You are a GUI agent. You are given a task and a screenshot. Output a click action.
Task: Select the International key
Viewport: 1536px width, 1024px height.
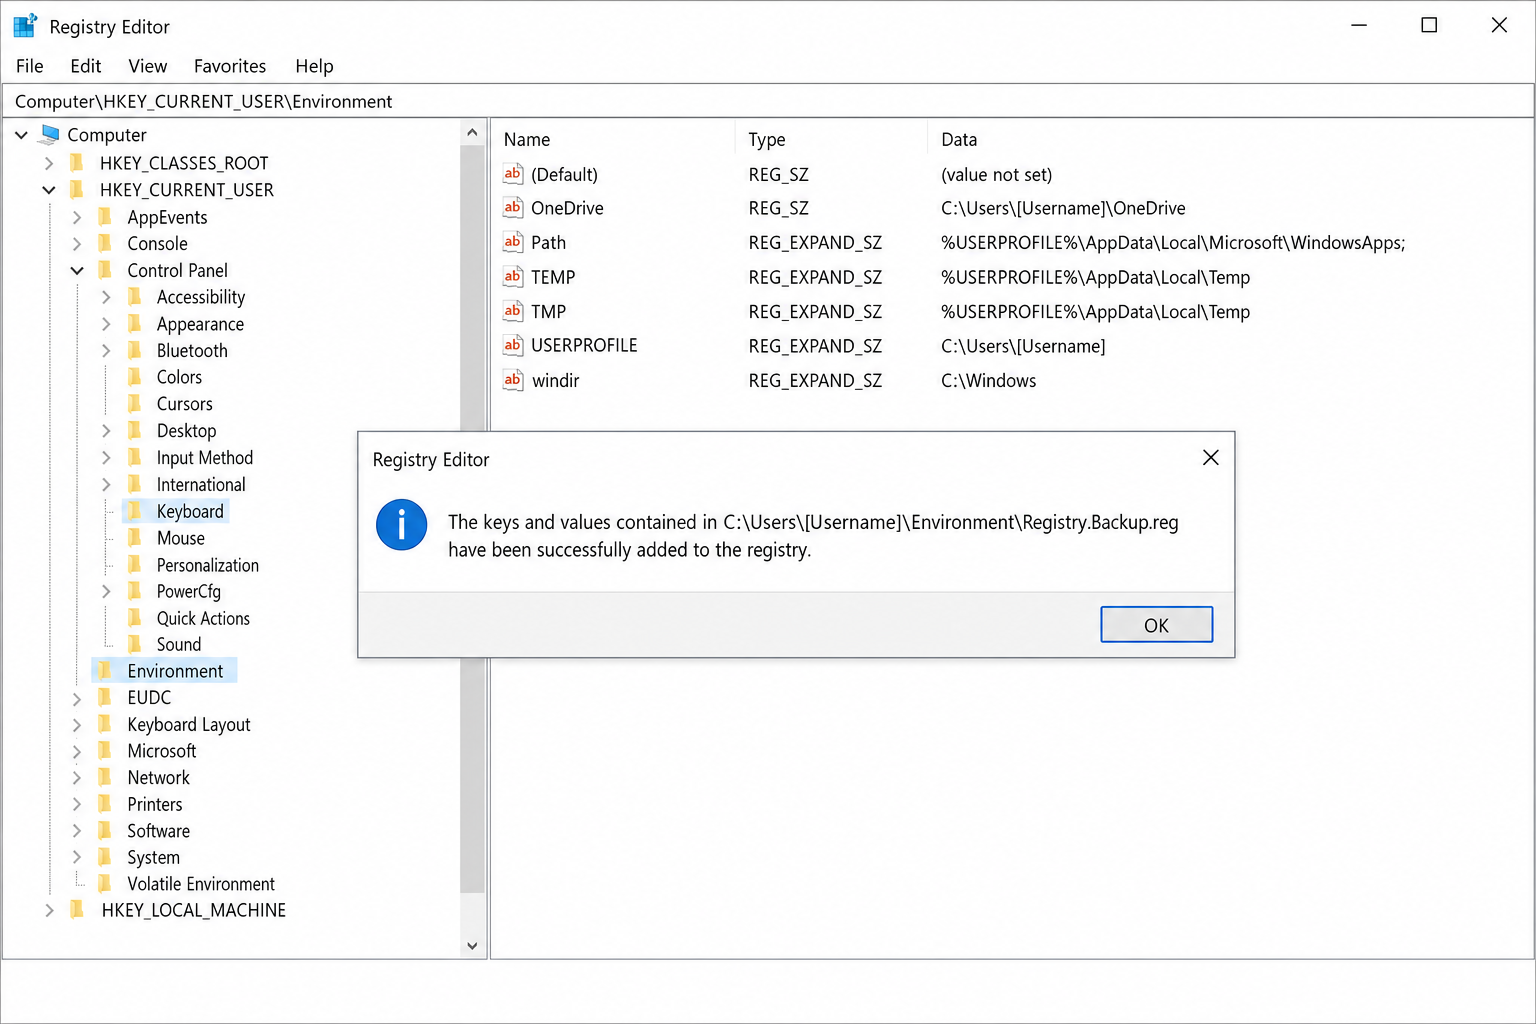click(x=201, y=484)
